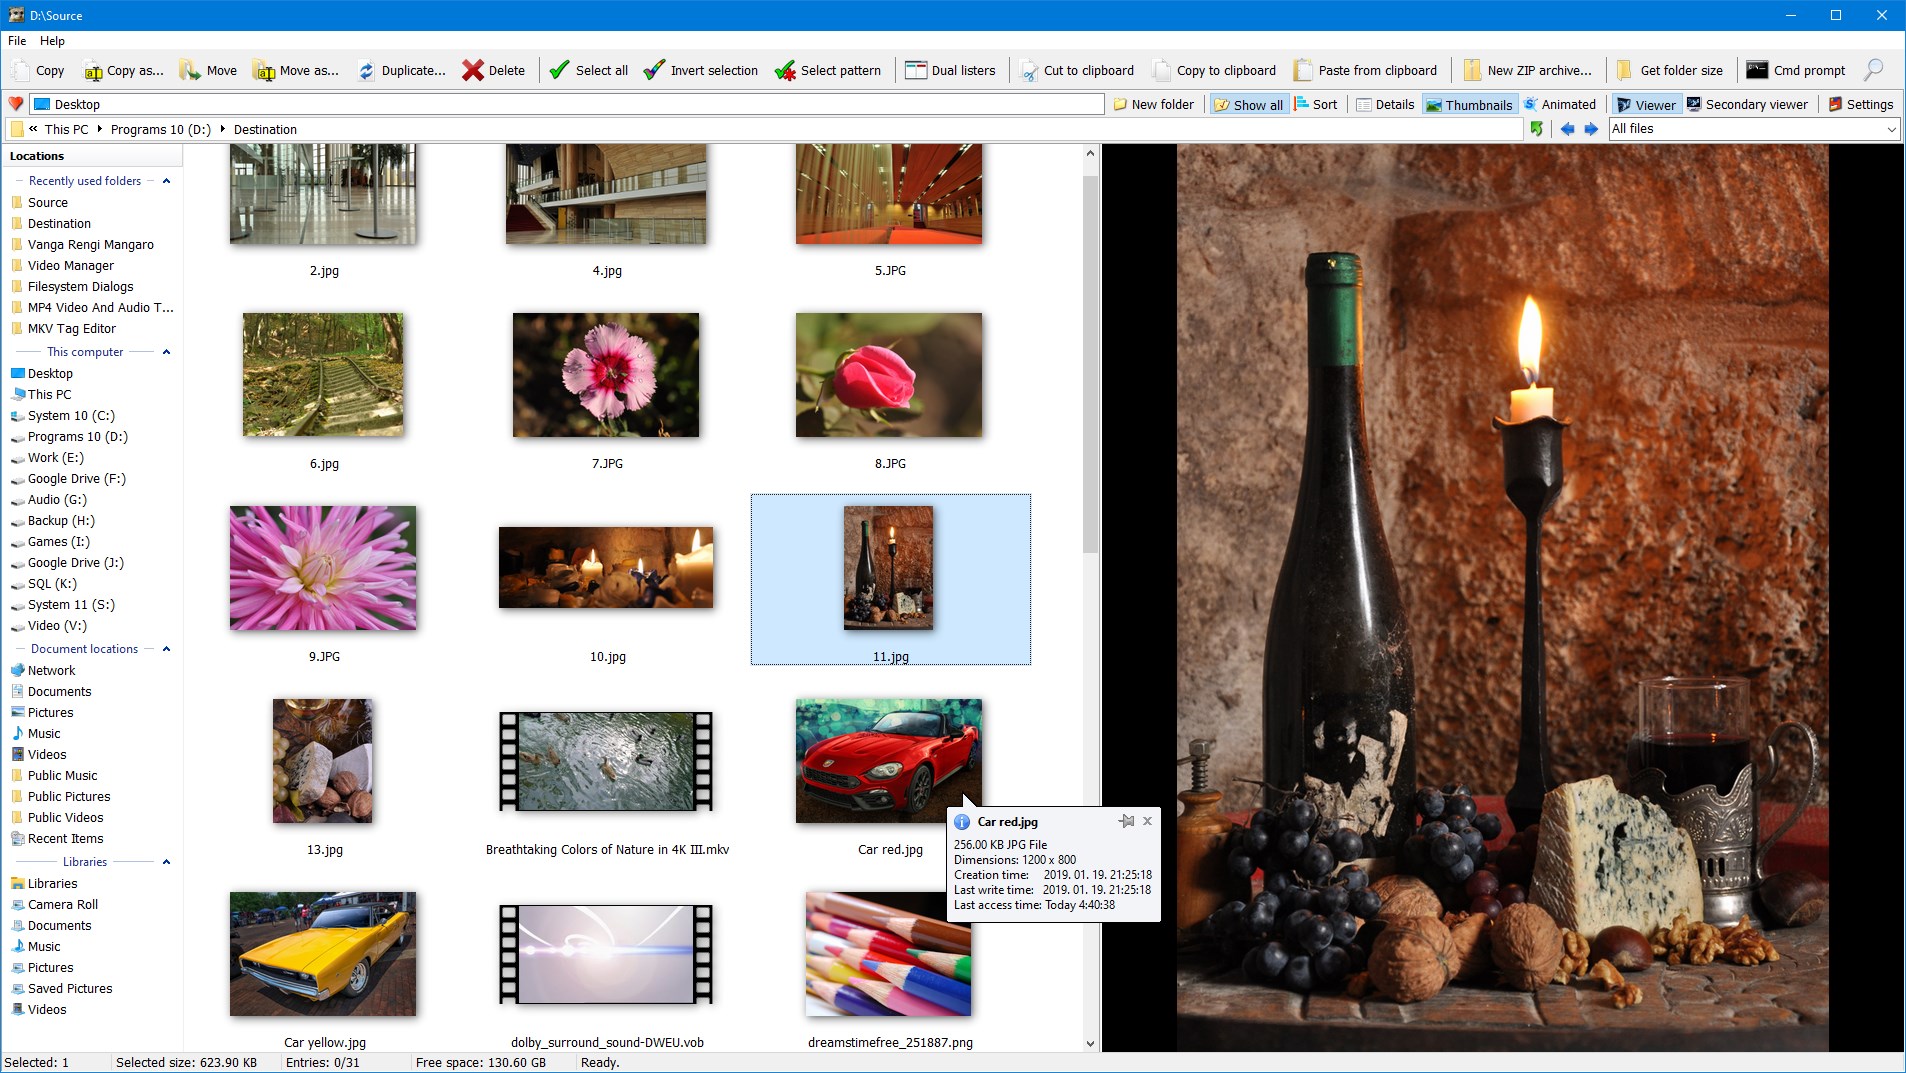Click the blue back arrow

point(1567,129)
